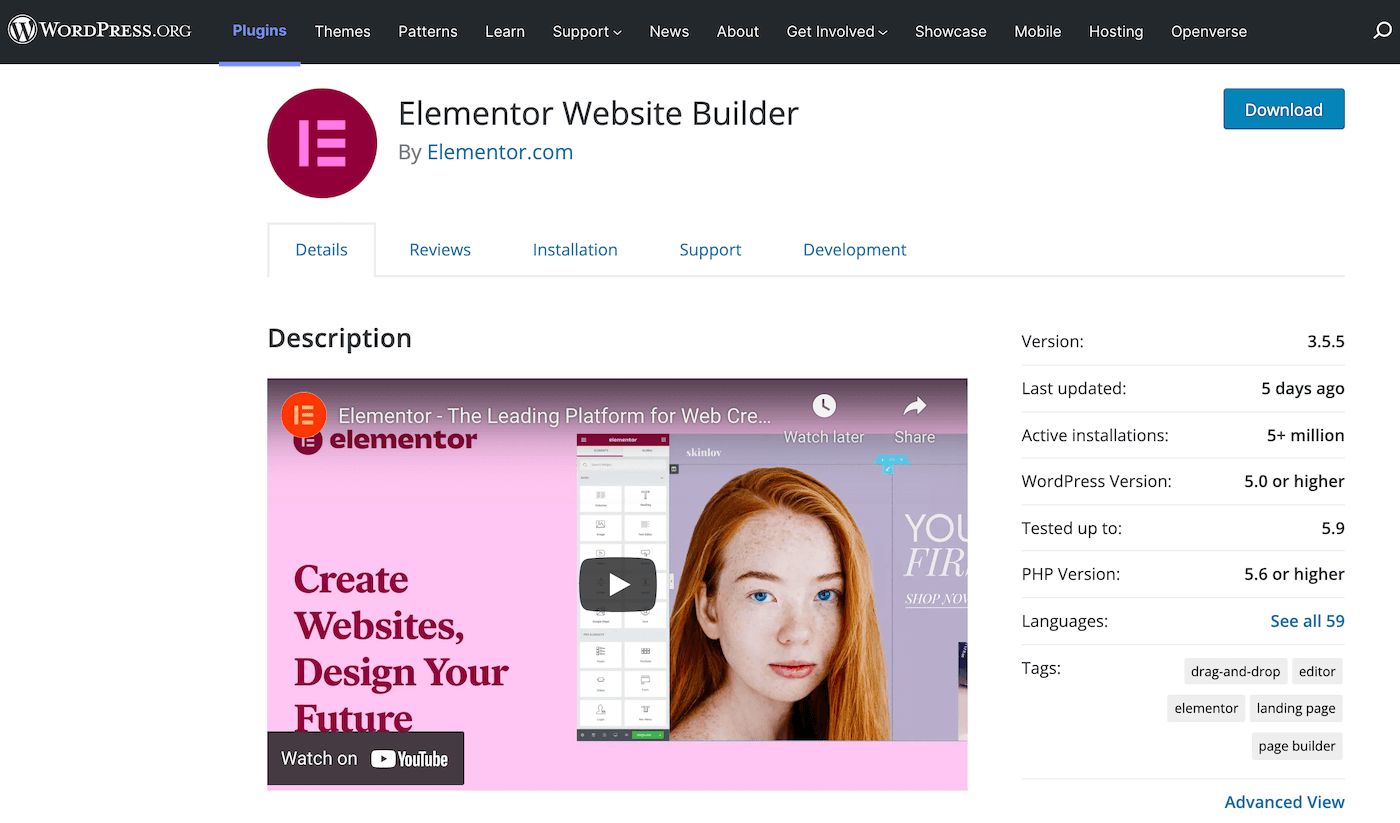Image resolution: width=1400 pixels, height=823 pixels.
Task: Click the editor tag
Action: [x=1317, y=672]
